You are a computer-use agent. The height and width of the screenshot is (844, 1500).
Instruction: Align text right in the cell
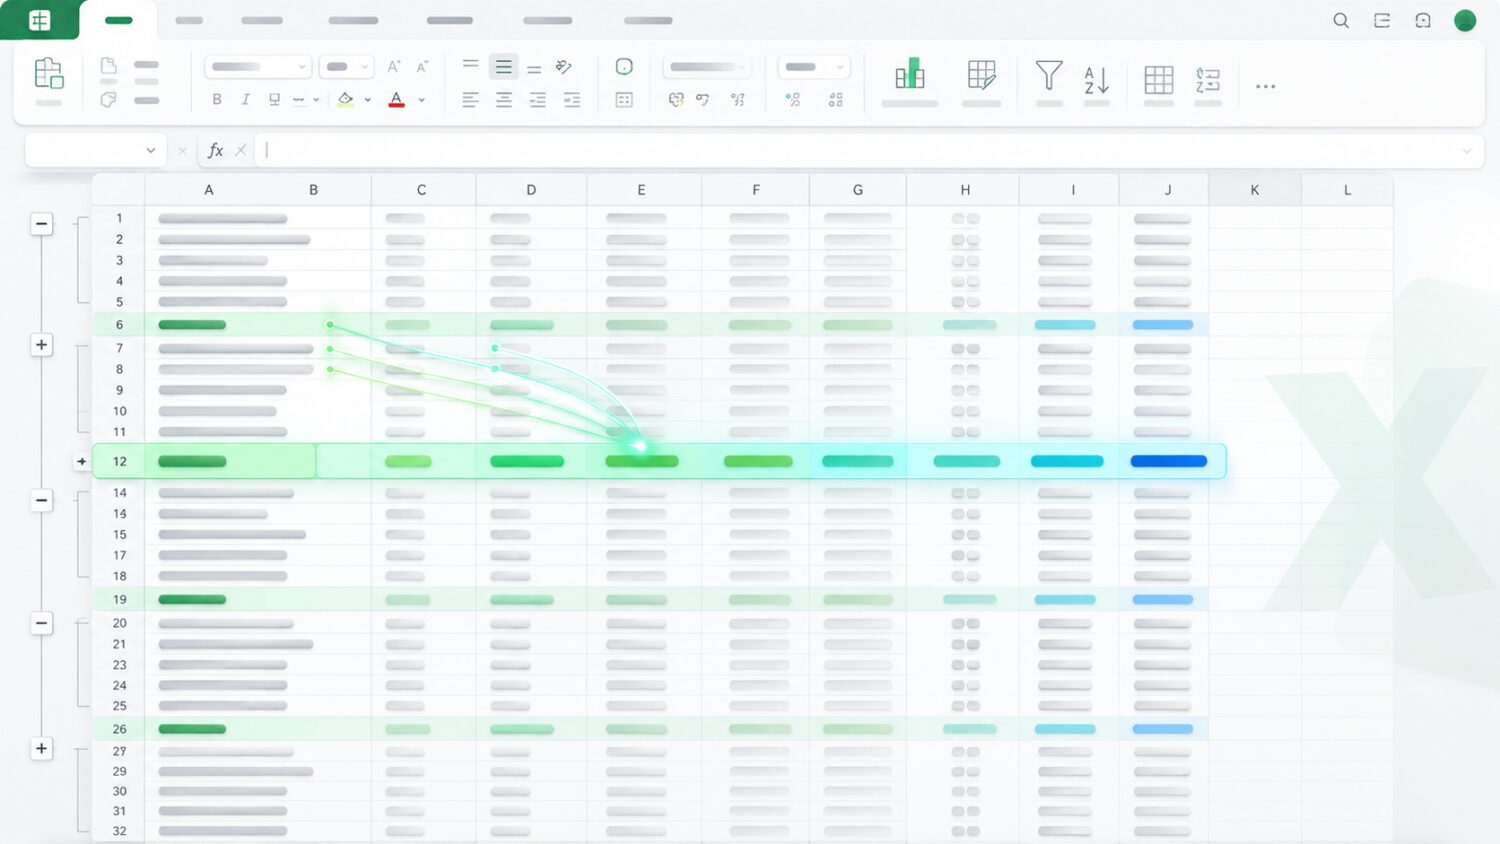[x=538, y=99]
